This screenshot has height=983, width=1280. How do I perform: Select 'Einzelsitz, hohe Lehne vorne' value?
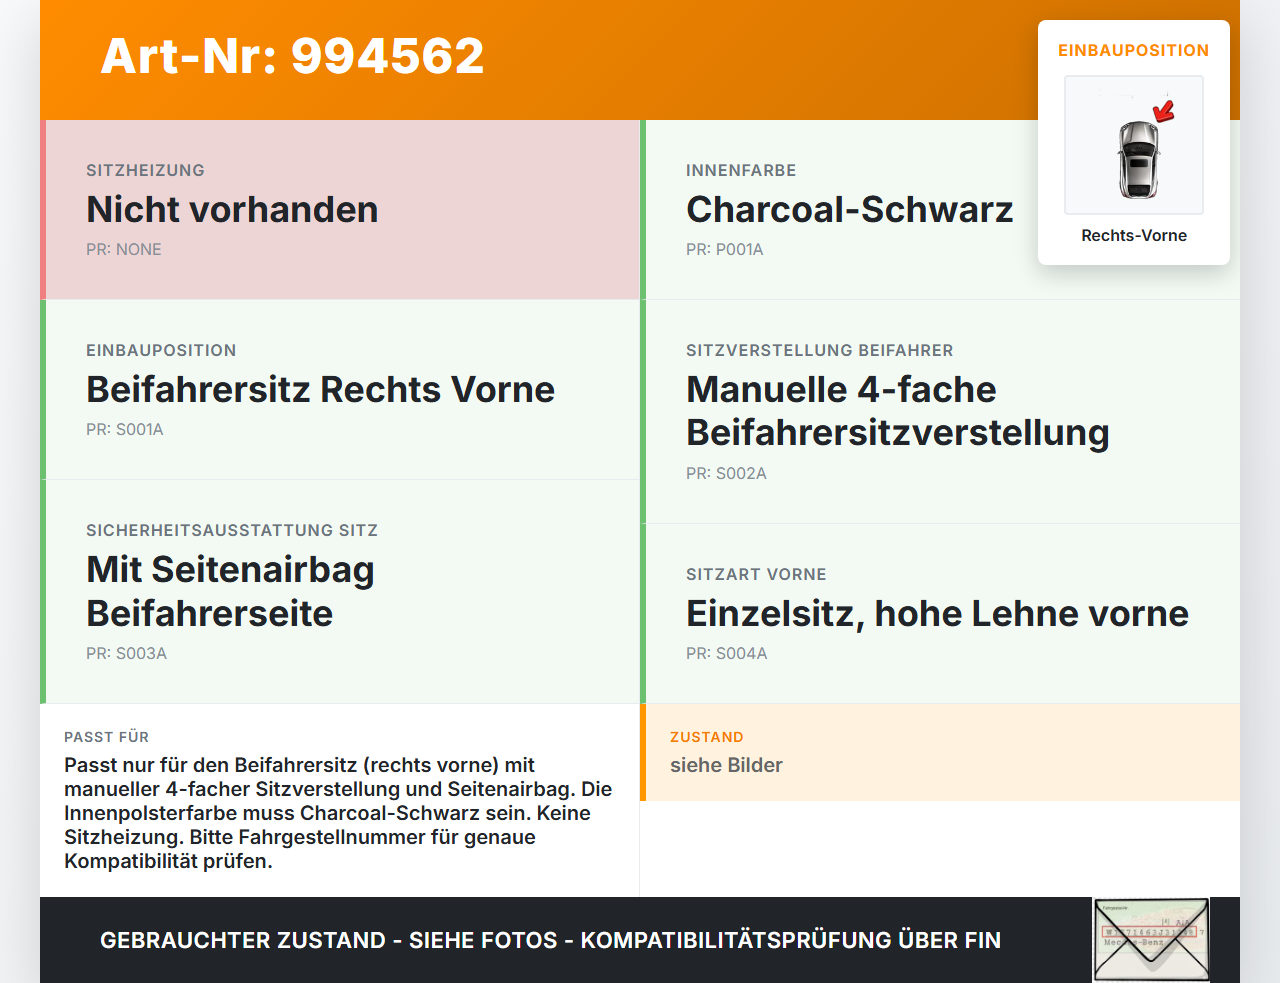[937, 613]
